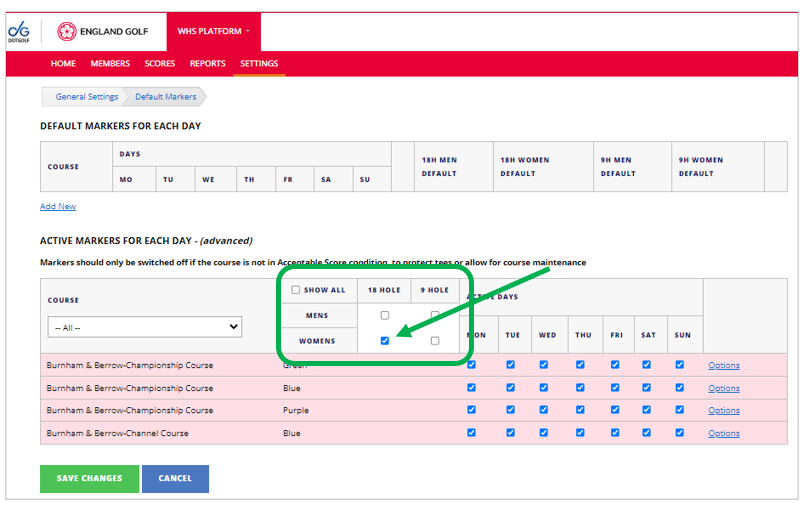Go to the Home menu item
Viewport: 810px width, 509px height.
click(63, 64)
